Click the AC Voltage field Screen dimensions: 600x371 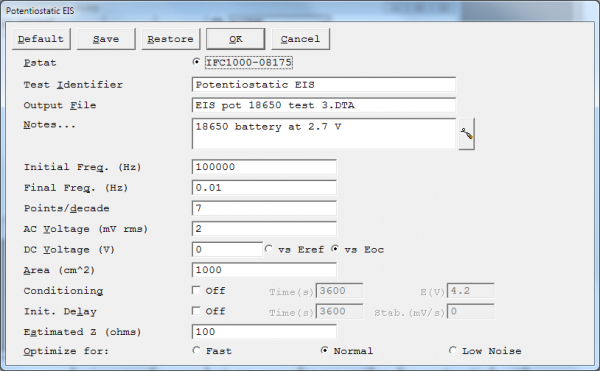coord(264,229)
